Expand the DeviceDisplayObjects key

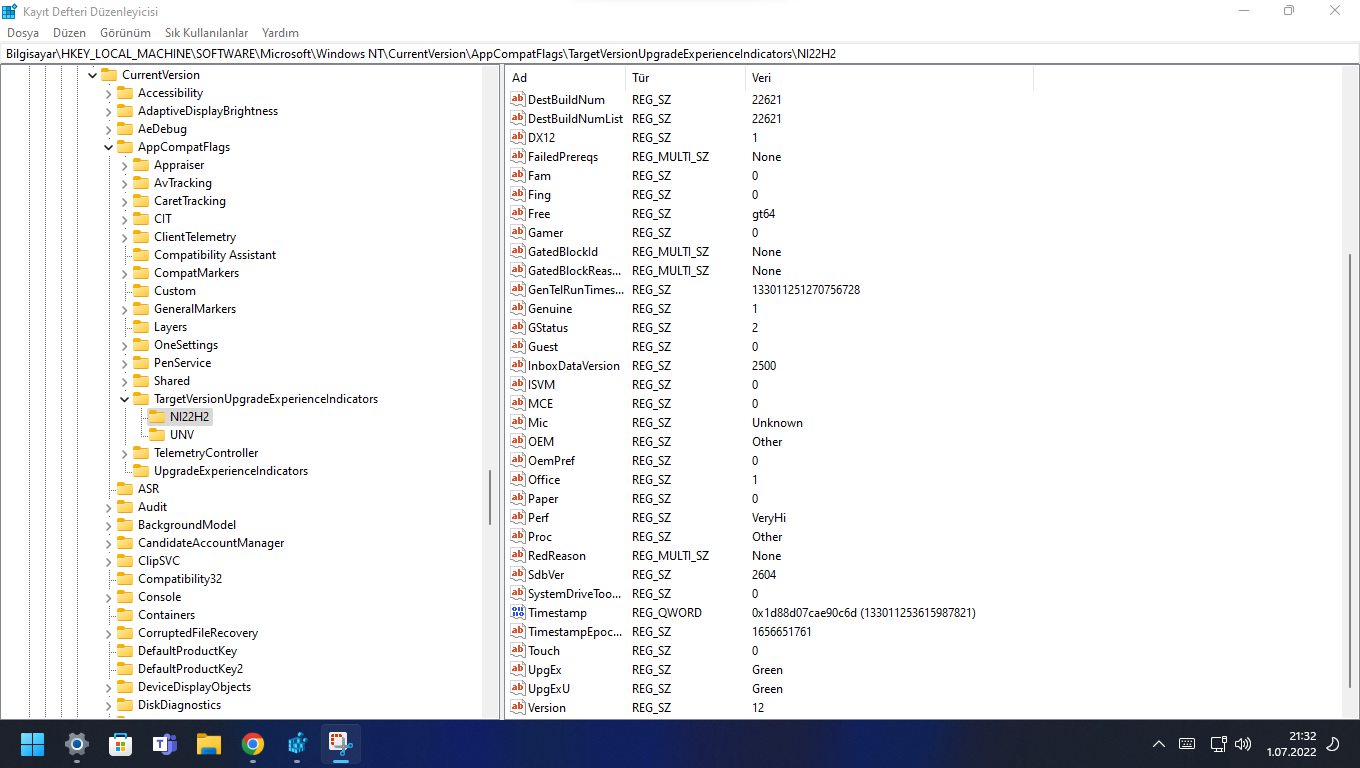click(109, 687)
